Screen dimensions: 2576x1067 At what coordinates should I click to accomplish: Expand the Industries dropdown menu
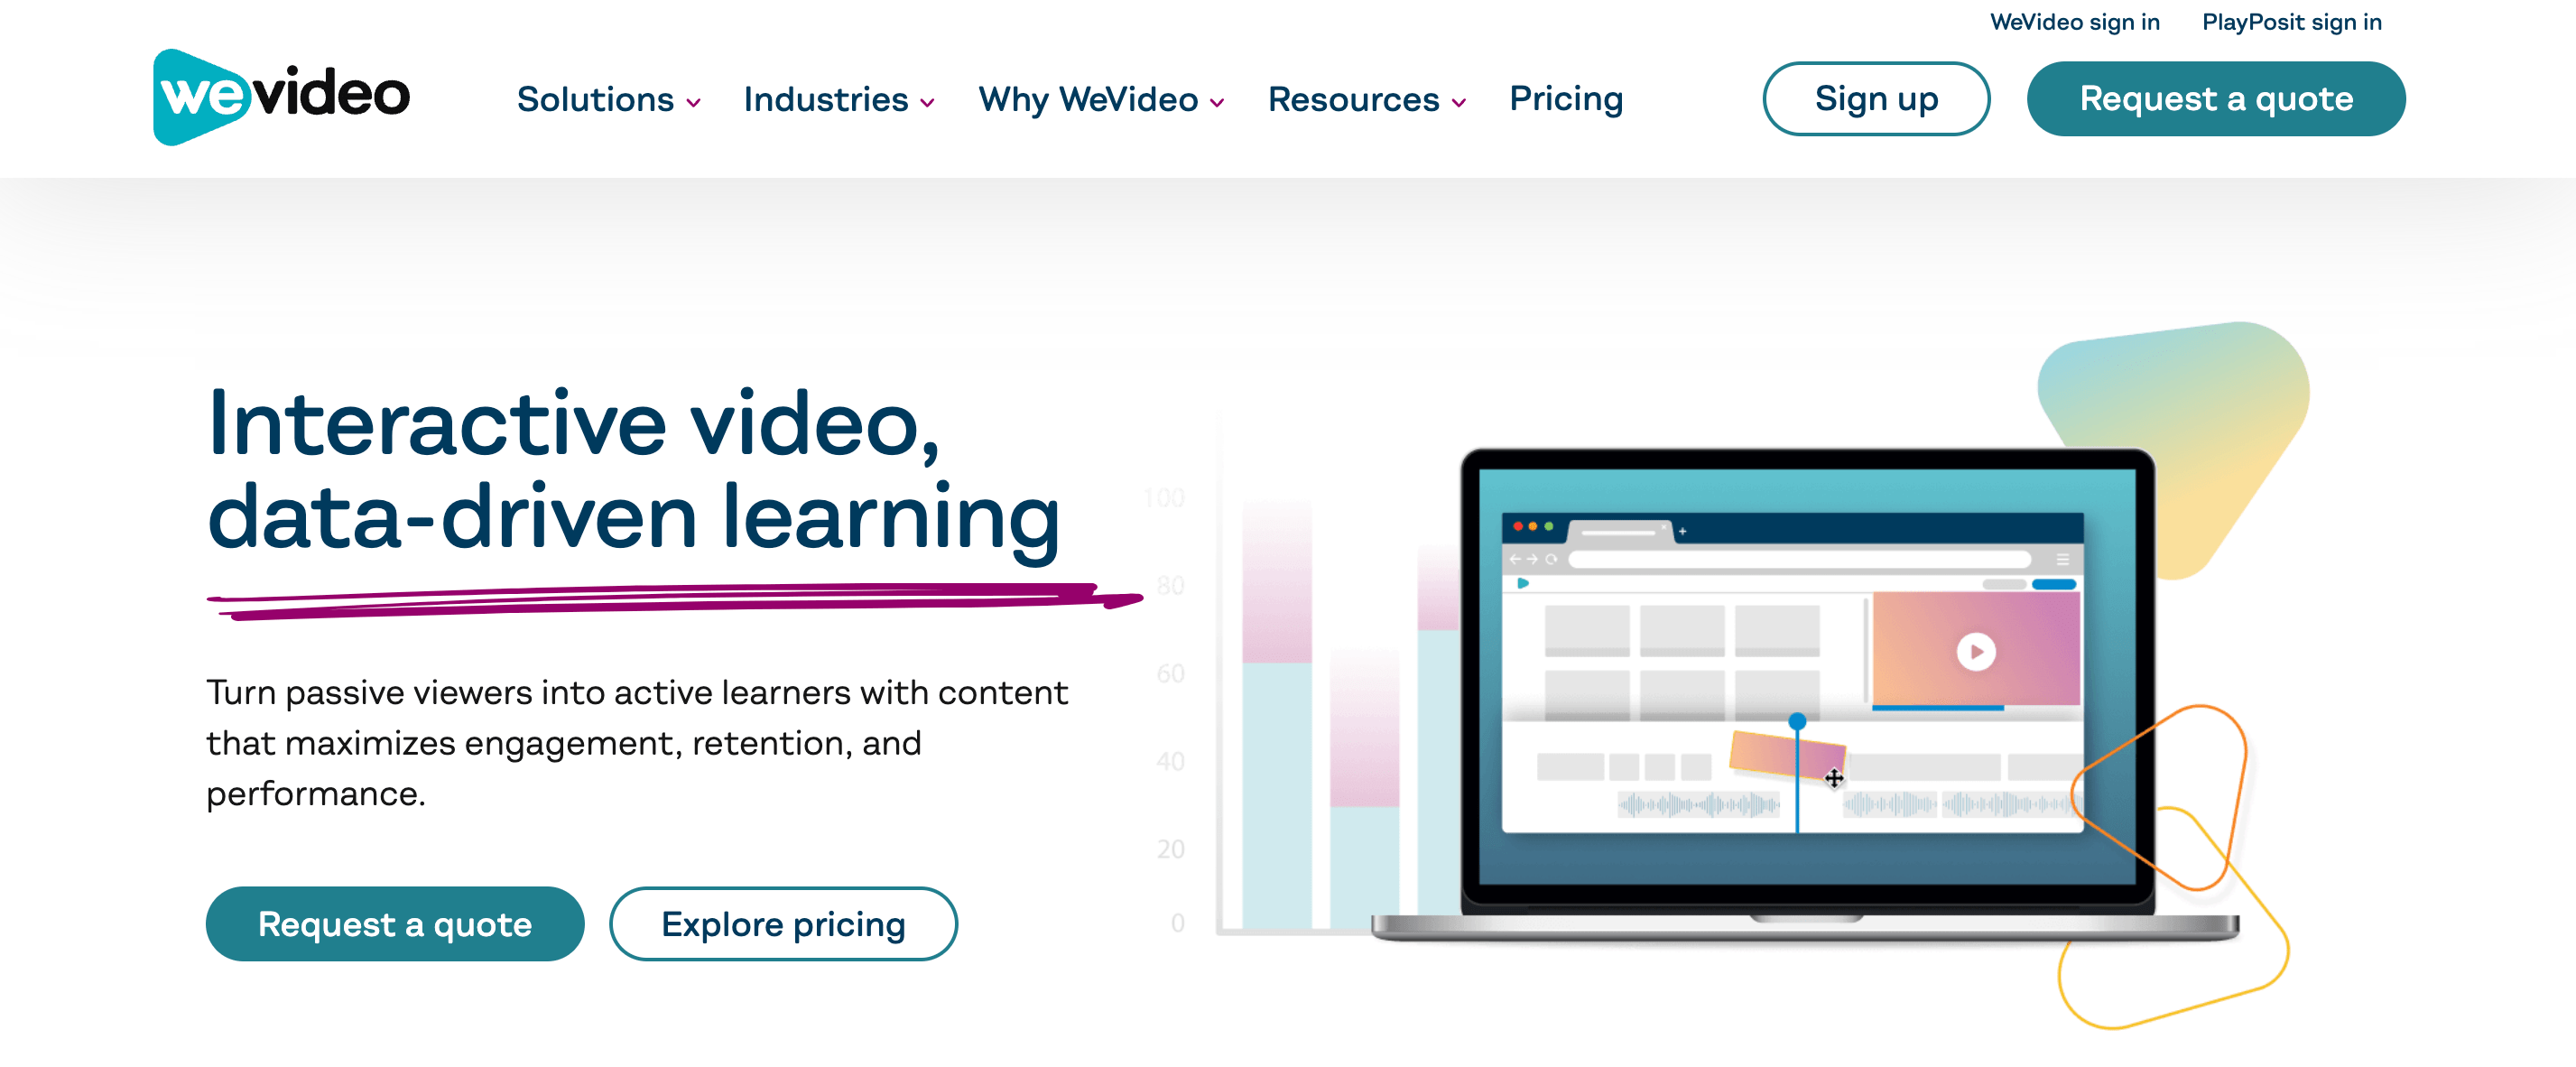click(839, 97)
